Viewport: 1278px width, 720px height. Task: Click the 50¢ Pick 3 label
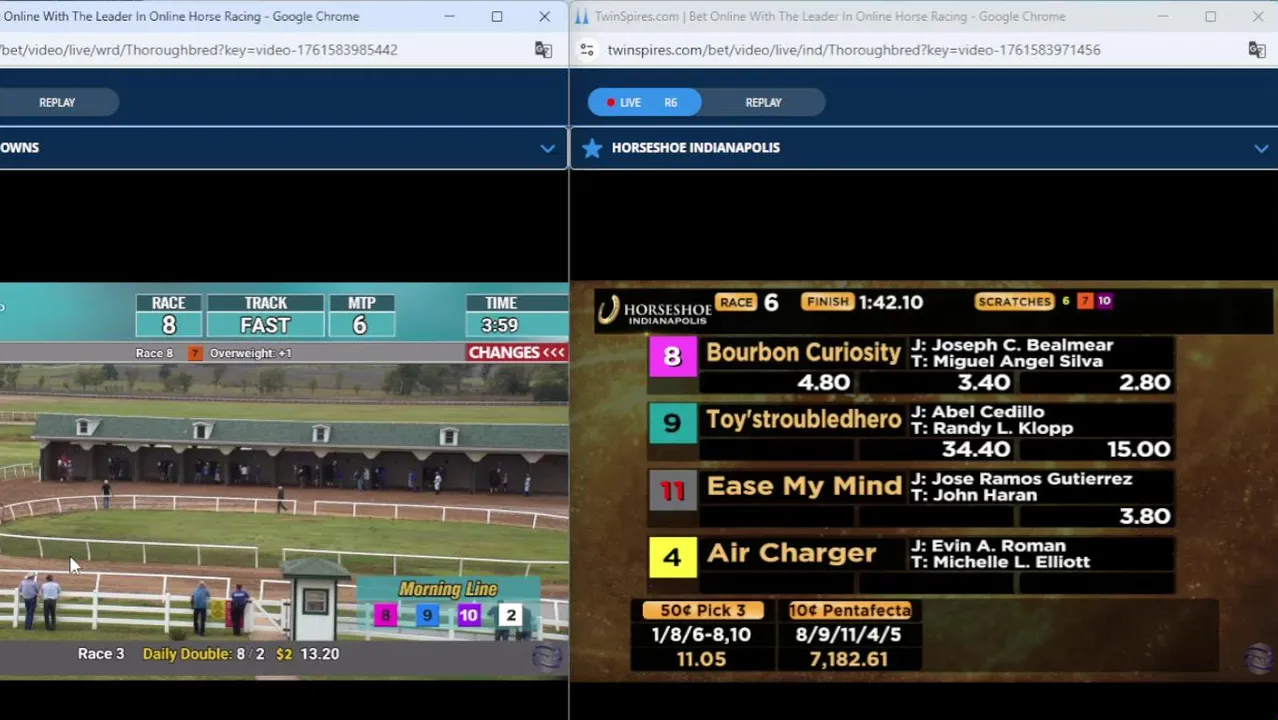702,610
